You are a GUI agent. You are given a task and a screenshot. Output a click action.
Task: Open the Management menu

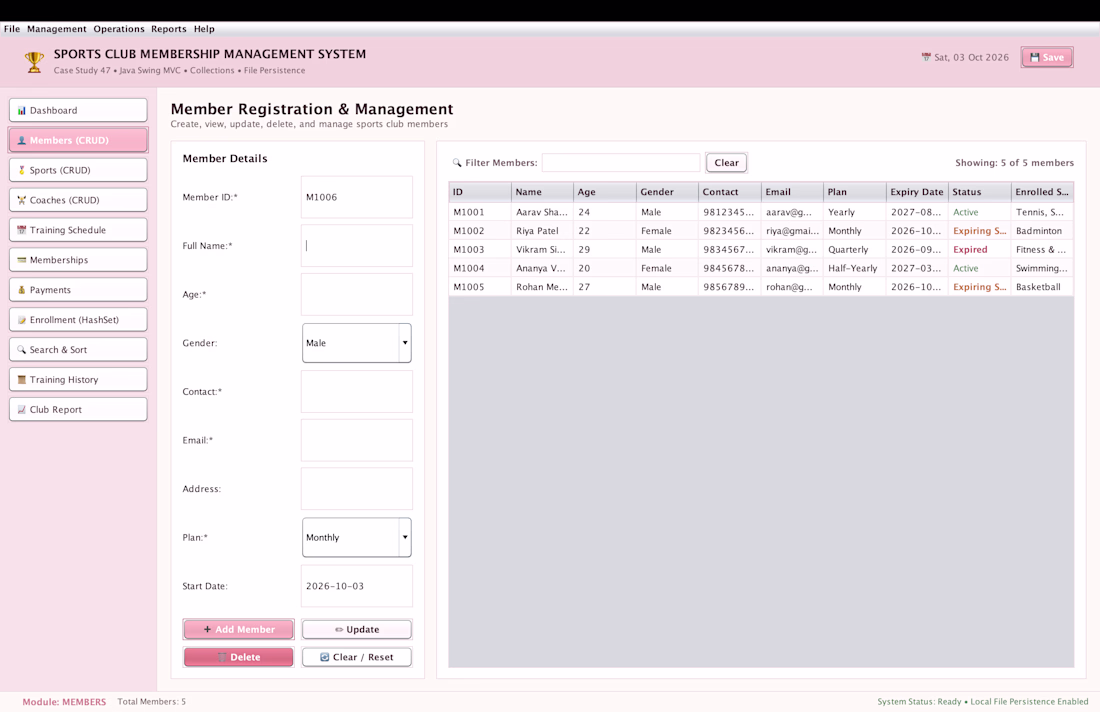(57, 29)
